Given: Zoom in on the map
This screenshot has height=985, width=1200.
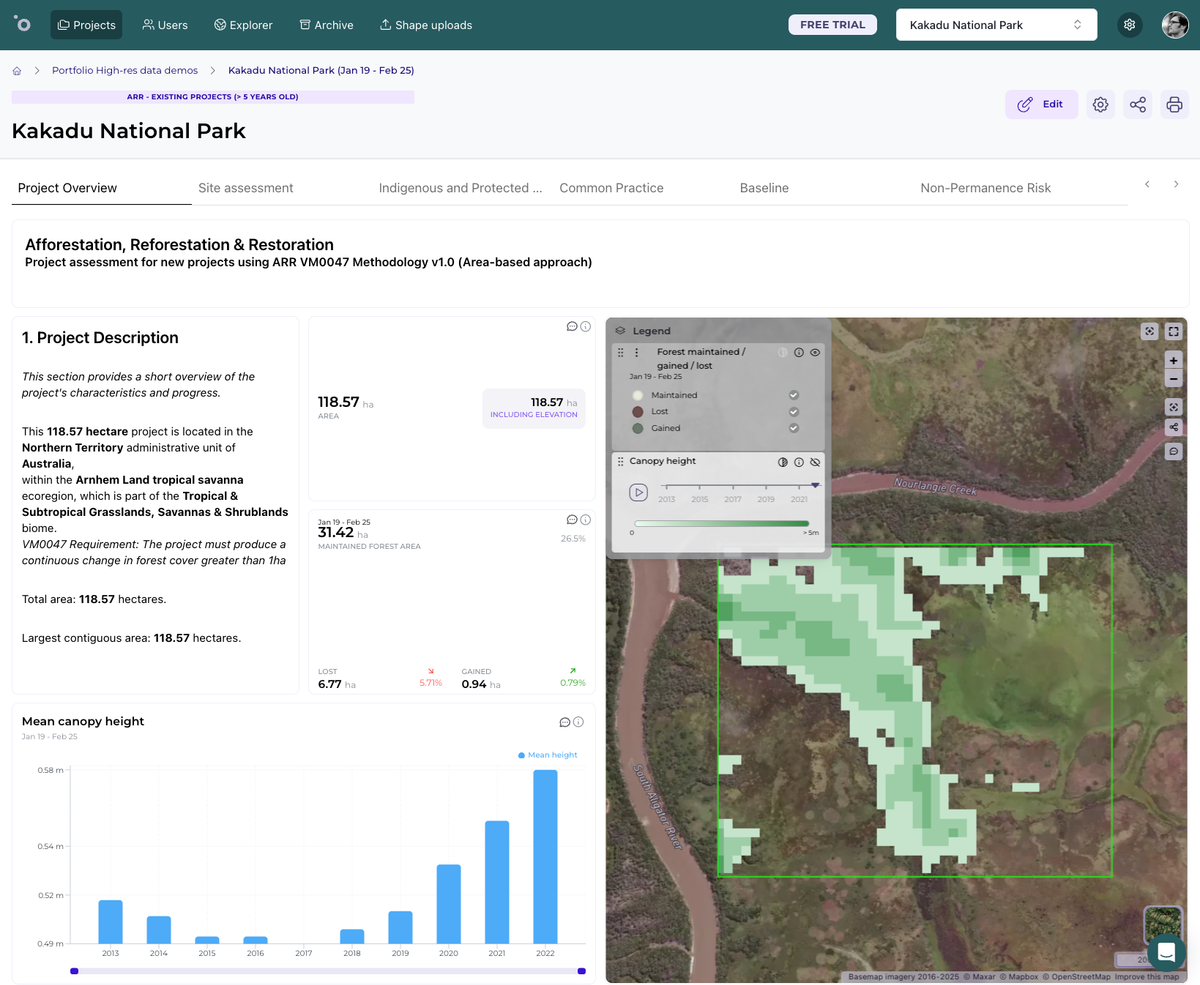Looking at the screenshot, I should tap(1174, 360).
